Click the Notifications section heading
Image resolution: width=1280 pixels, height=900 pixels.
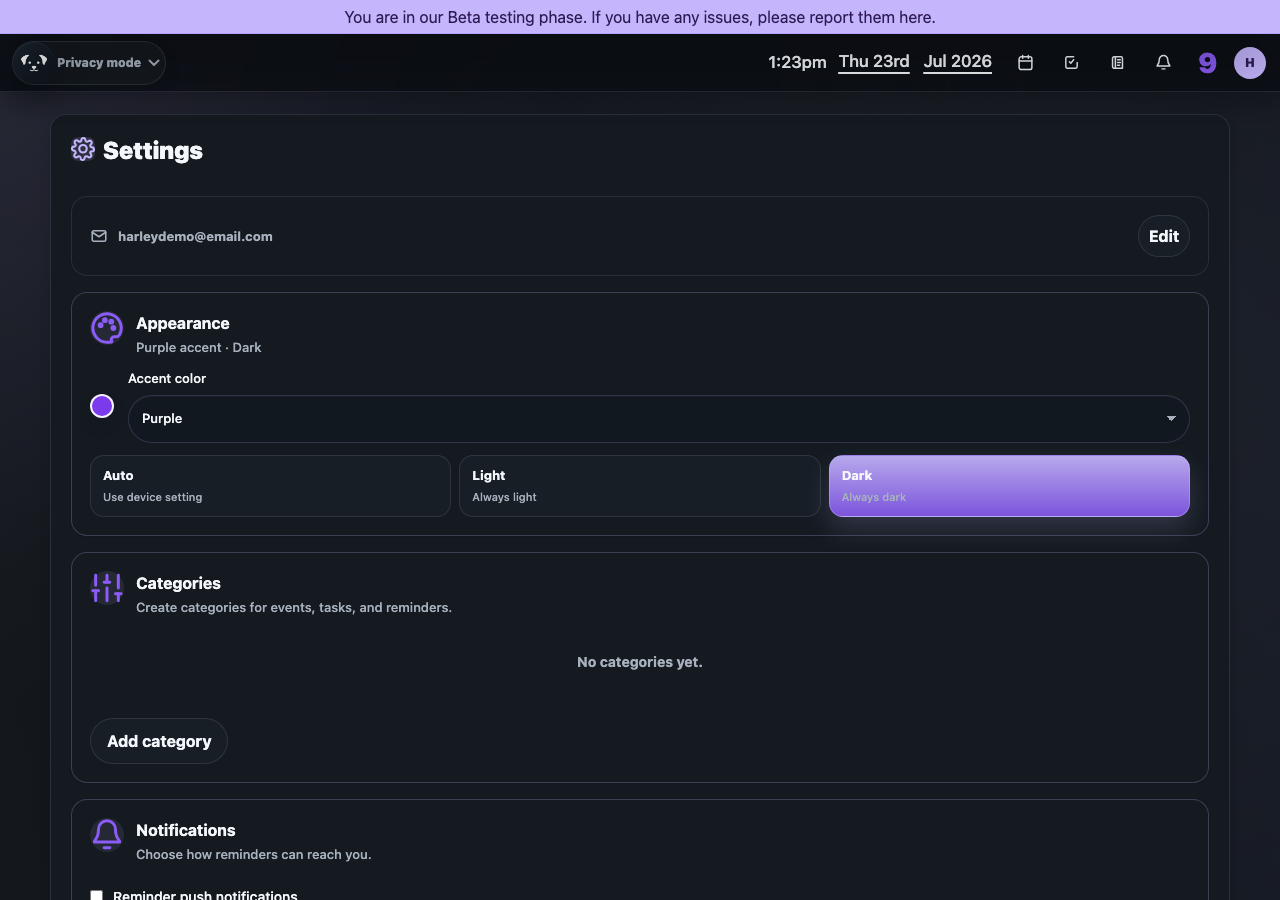coord(186,830)
